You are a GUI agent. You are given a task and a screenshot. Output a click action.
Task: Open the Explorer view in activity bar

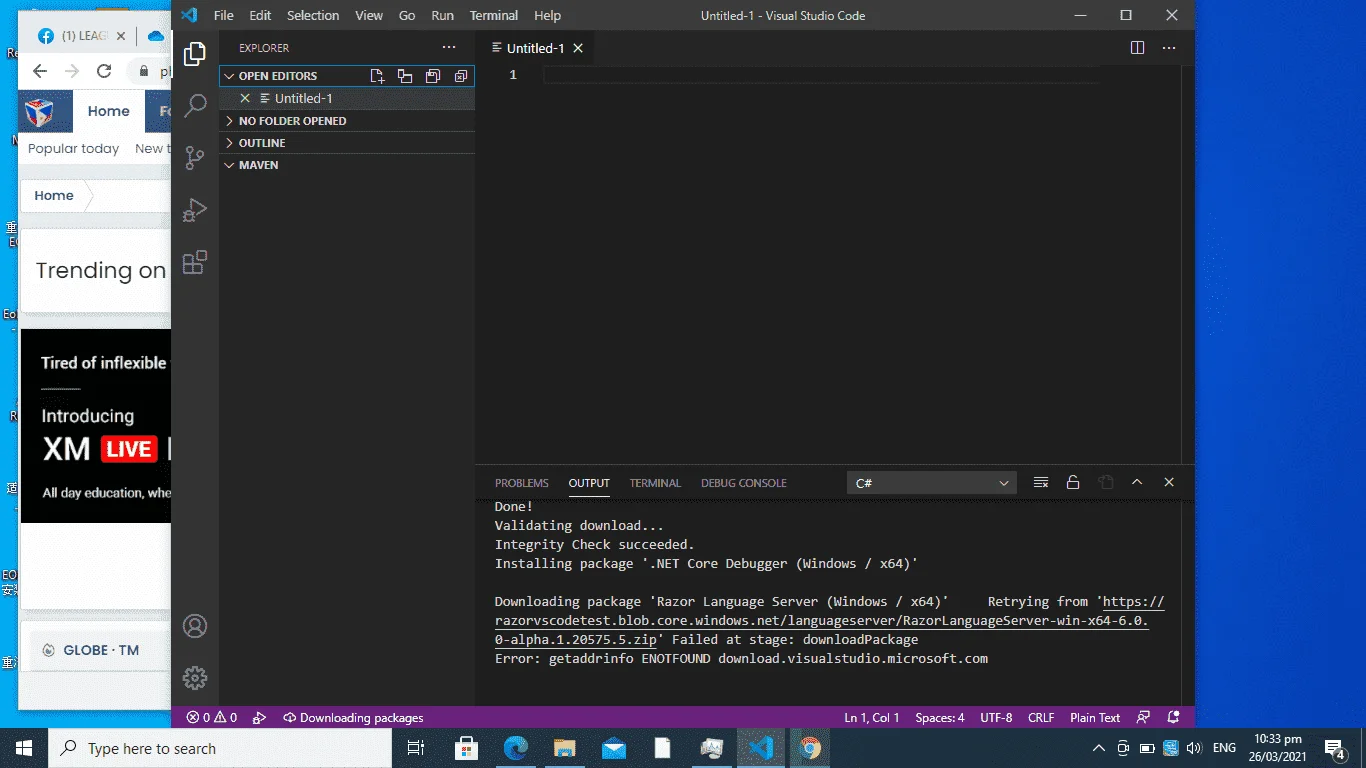195,54
